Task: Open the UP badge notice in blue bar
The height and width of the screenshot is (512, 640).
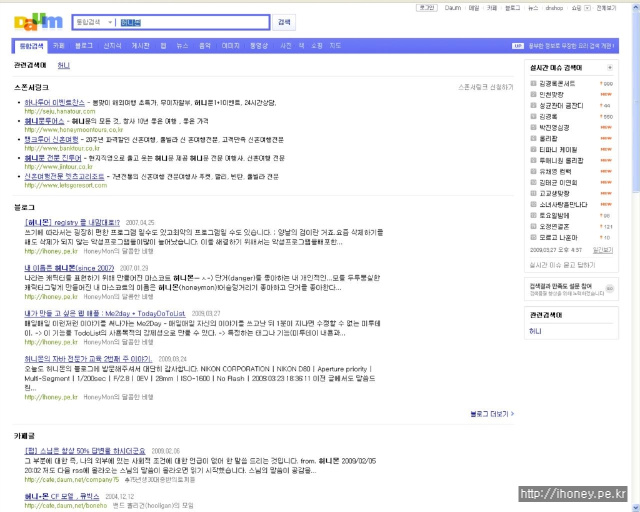Action: (518, 46)
